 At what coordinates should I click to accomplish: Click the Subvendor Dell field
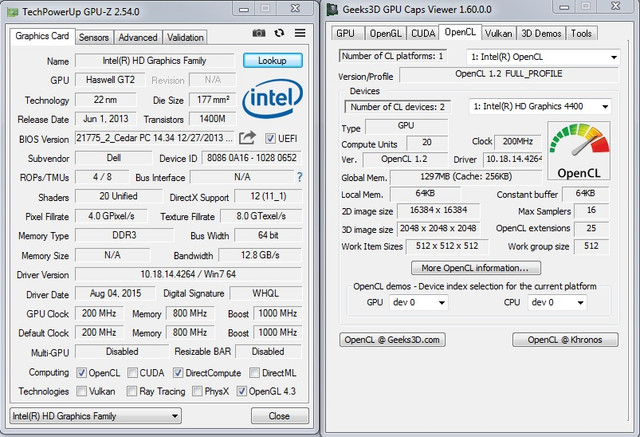[113, 158]
